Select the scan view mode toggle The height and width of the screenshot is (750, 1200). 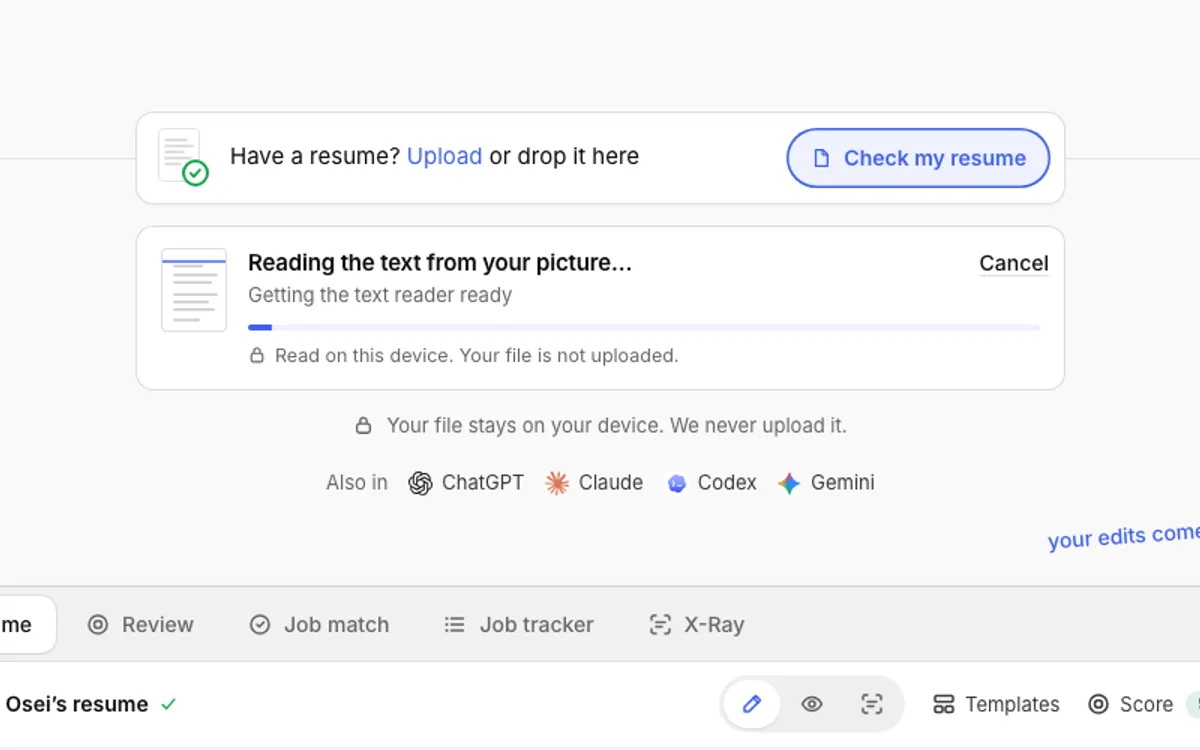pyautogui.click(x=872, y=704)
